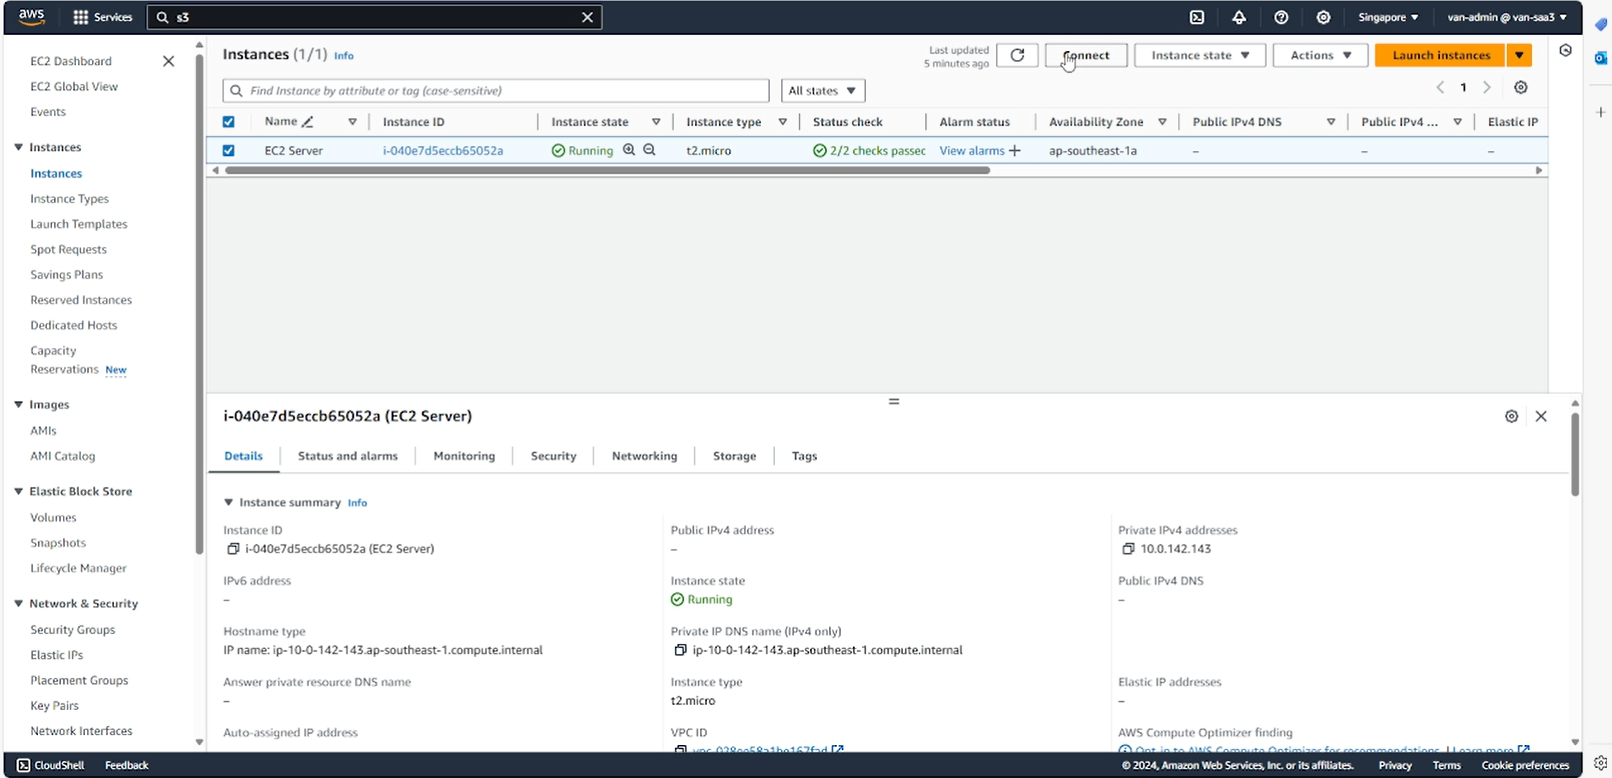Open details panel settings gear
The width and height of the screenshot is (1612, 778).
point(1511,416)
